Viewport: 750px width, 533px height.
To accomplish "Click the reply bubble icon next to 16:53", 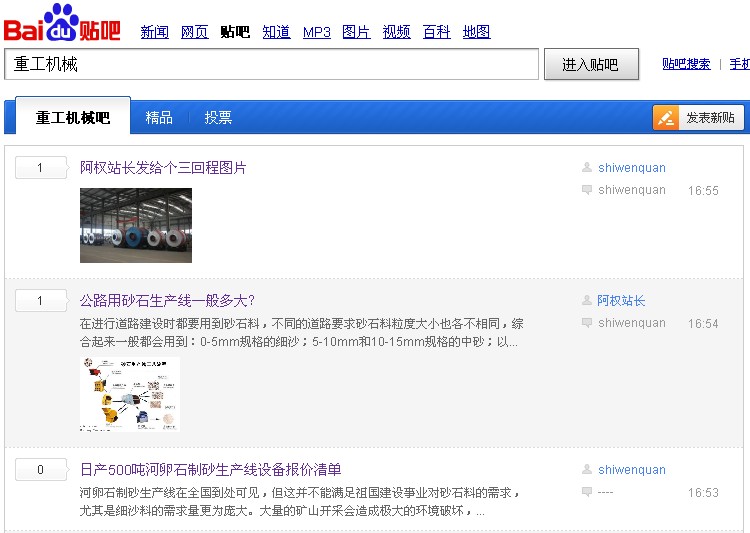I will [586, 492].
